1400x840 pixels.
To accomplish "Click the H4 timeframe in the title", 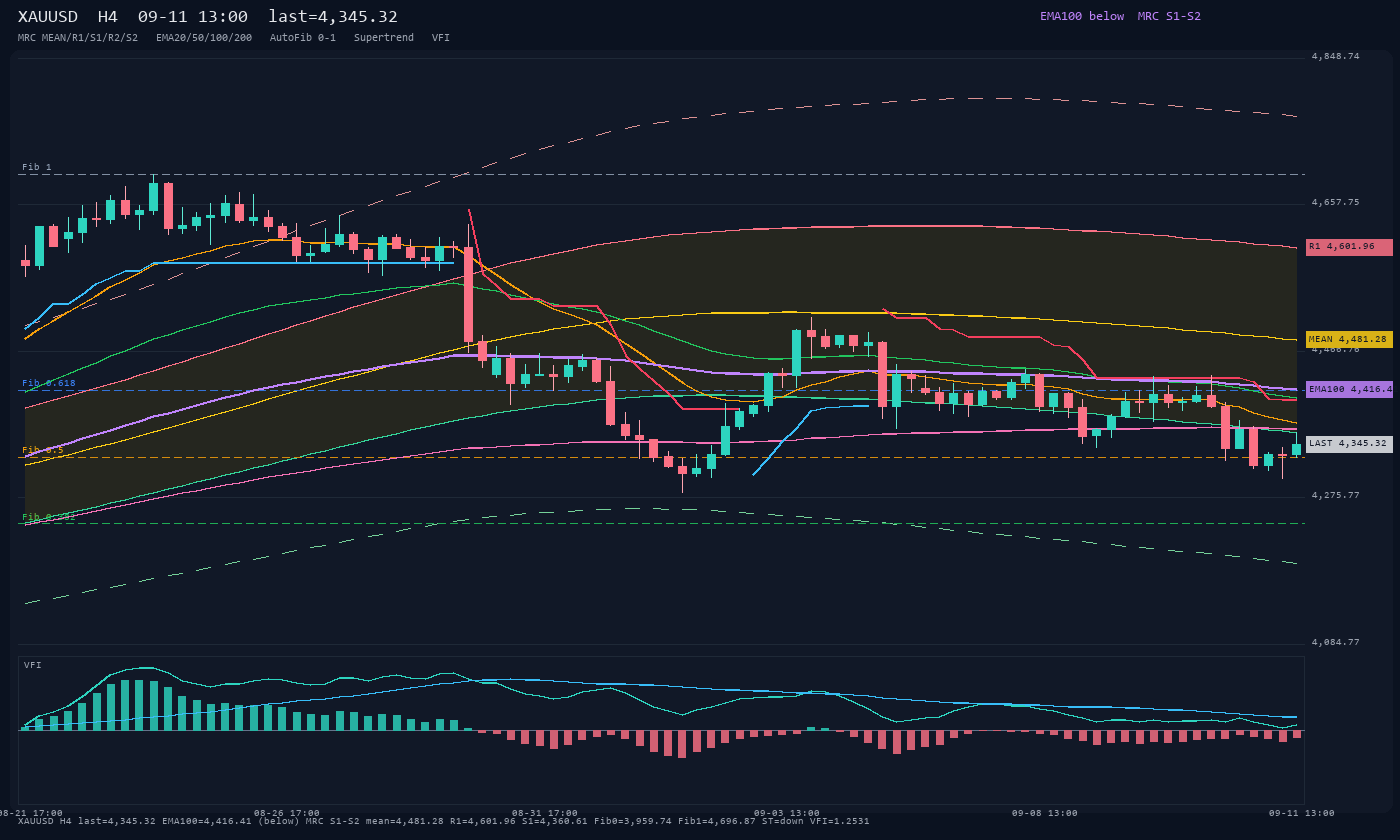I will tap(108, 17).
